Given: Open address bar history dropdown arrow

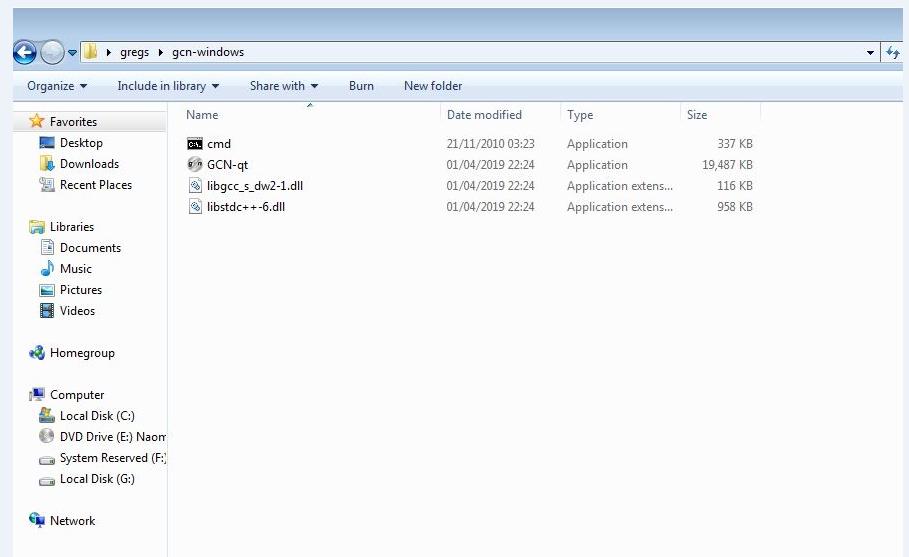Looking at the screenshot, I should (870, 53).
